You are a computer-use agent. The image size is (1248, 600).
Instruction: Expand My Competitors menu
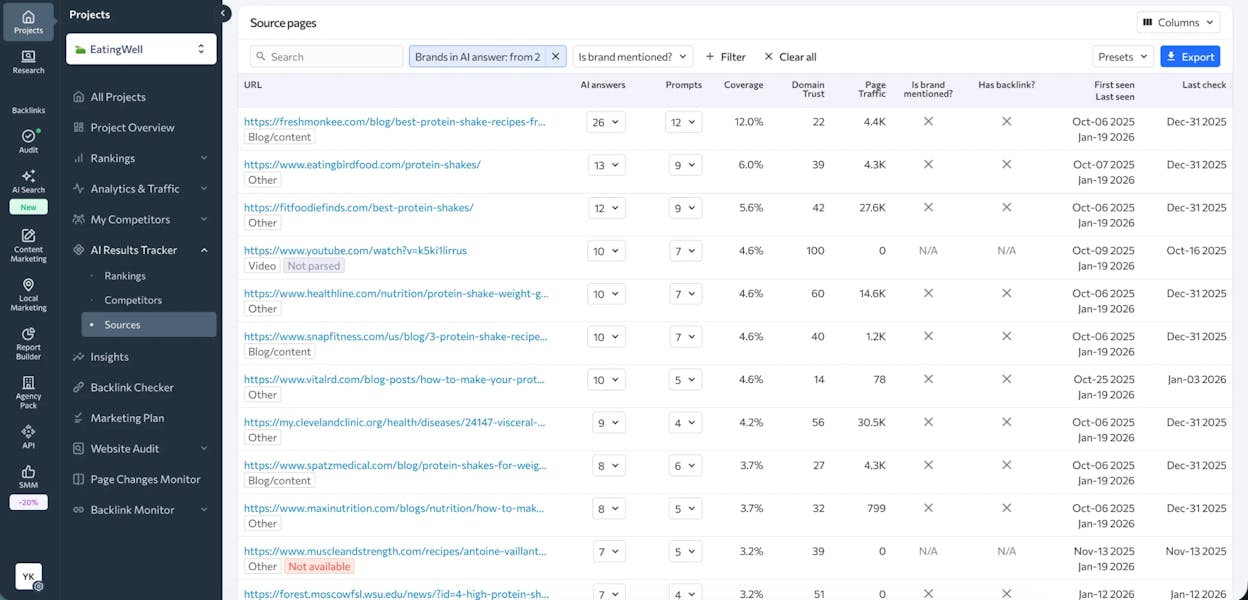141,219
